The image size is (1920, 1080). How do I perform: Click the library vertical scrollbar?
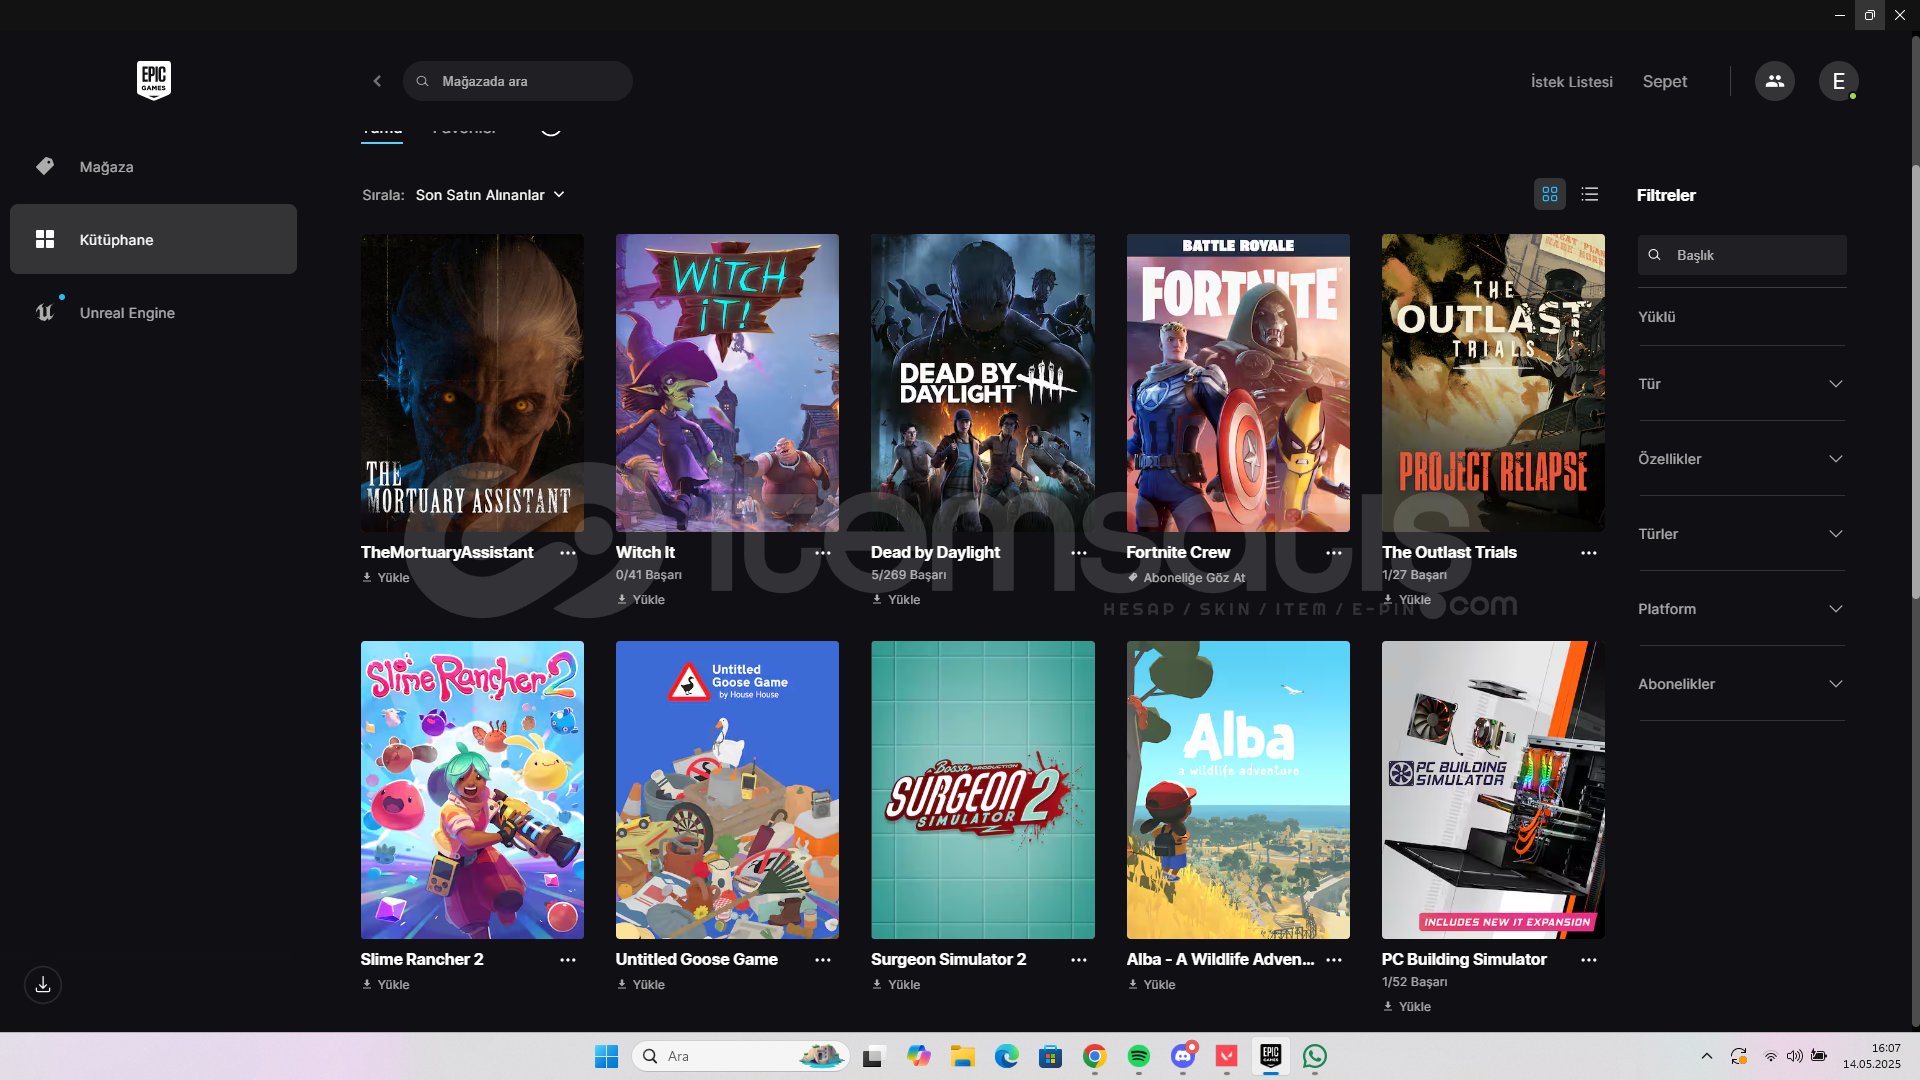1915,380
